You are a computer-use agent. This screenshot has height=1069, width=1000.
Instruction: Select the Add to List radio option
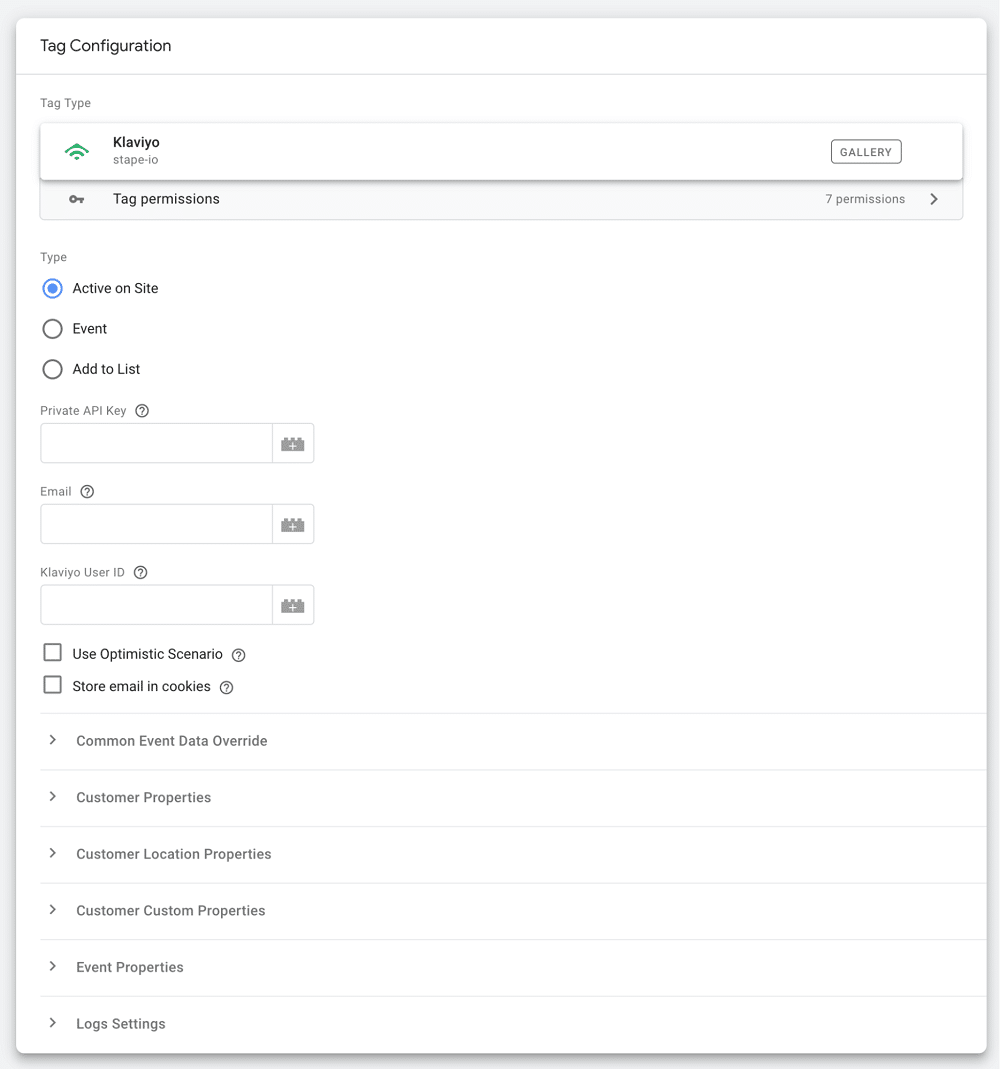(53, 369)
